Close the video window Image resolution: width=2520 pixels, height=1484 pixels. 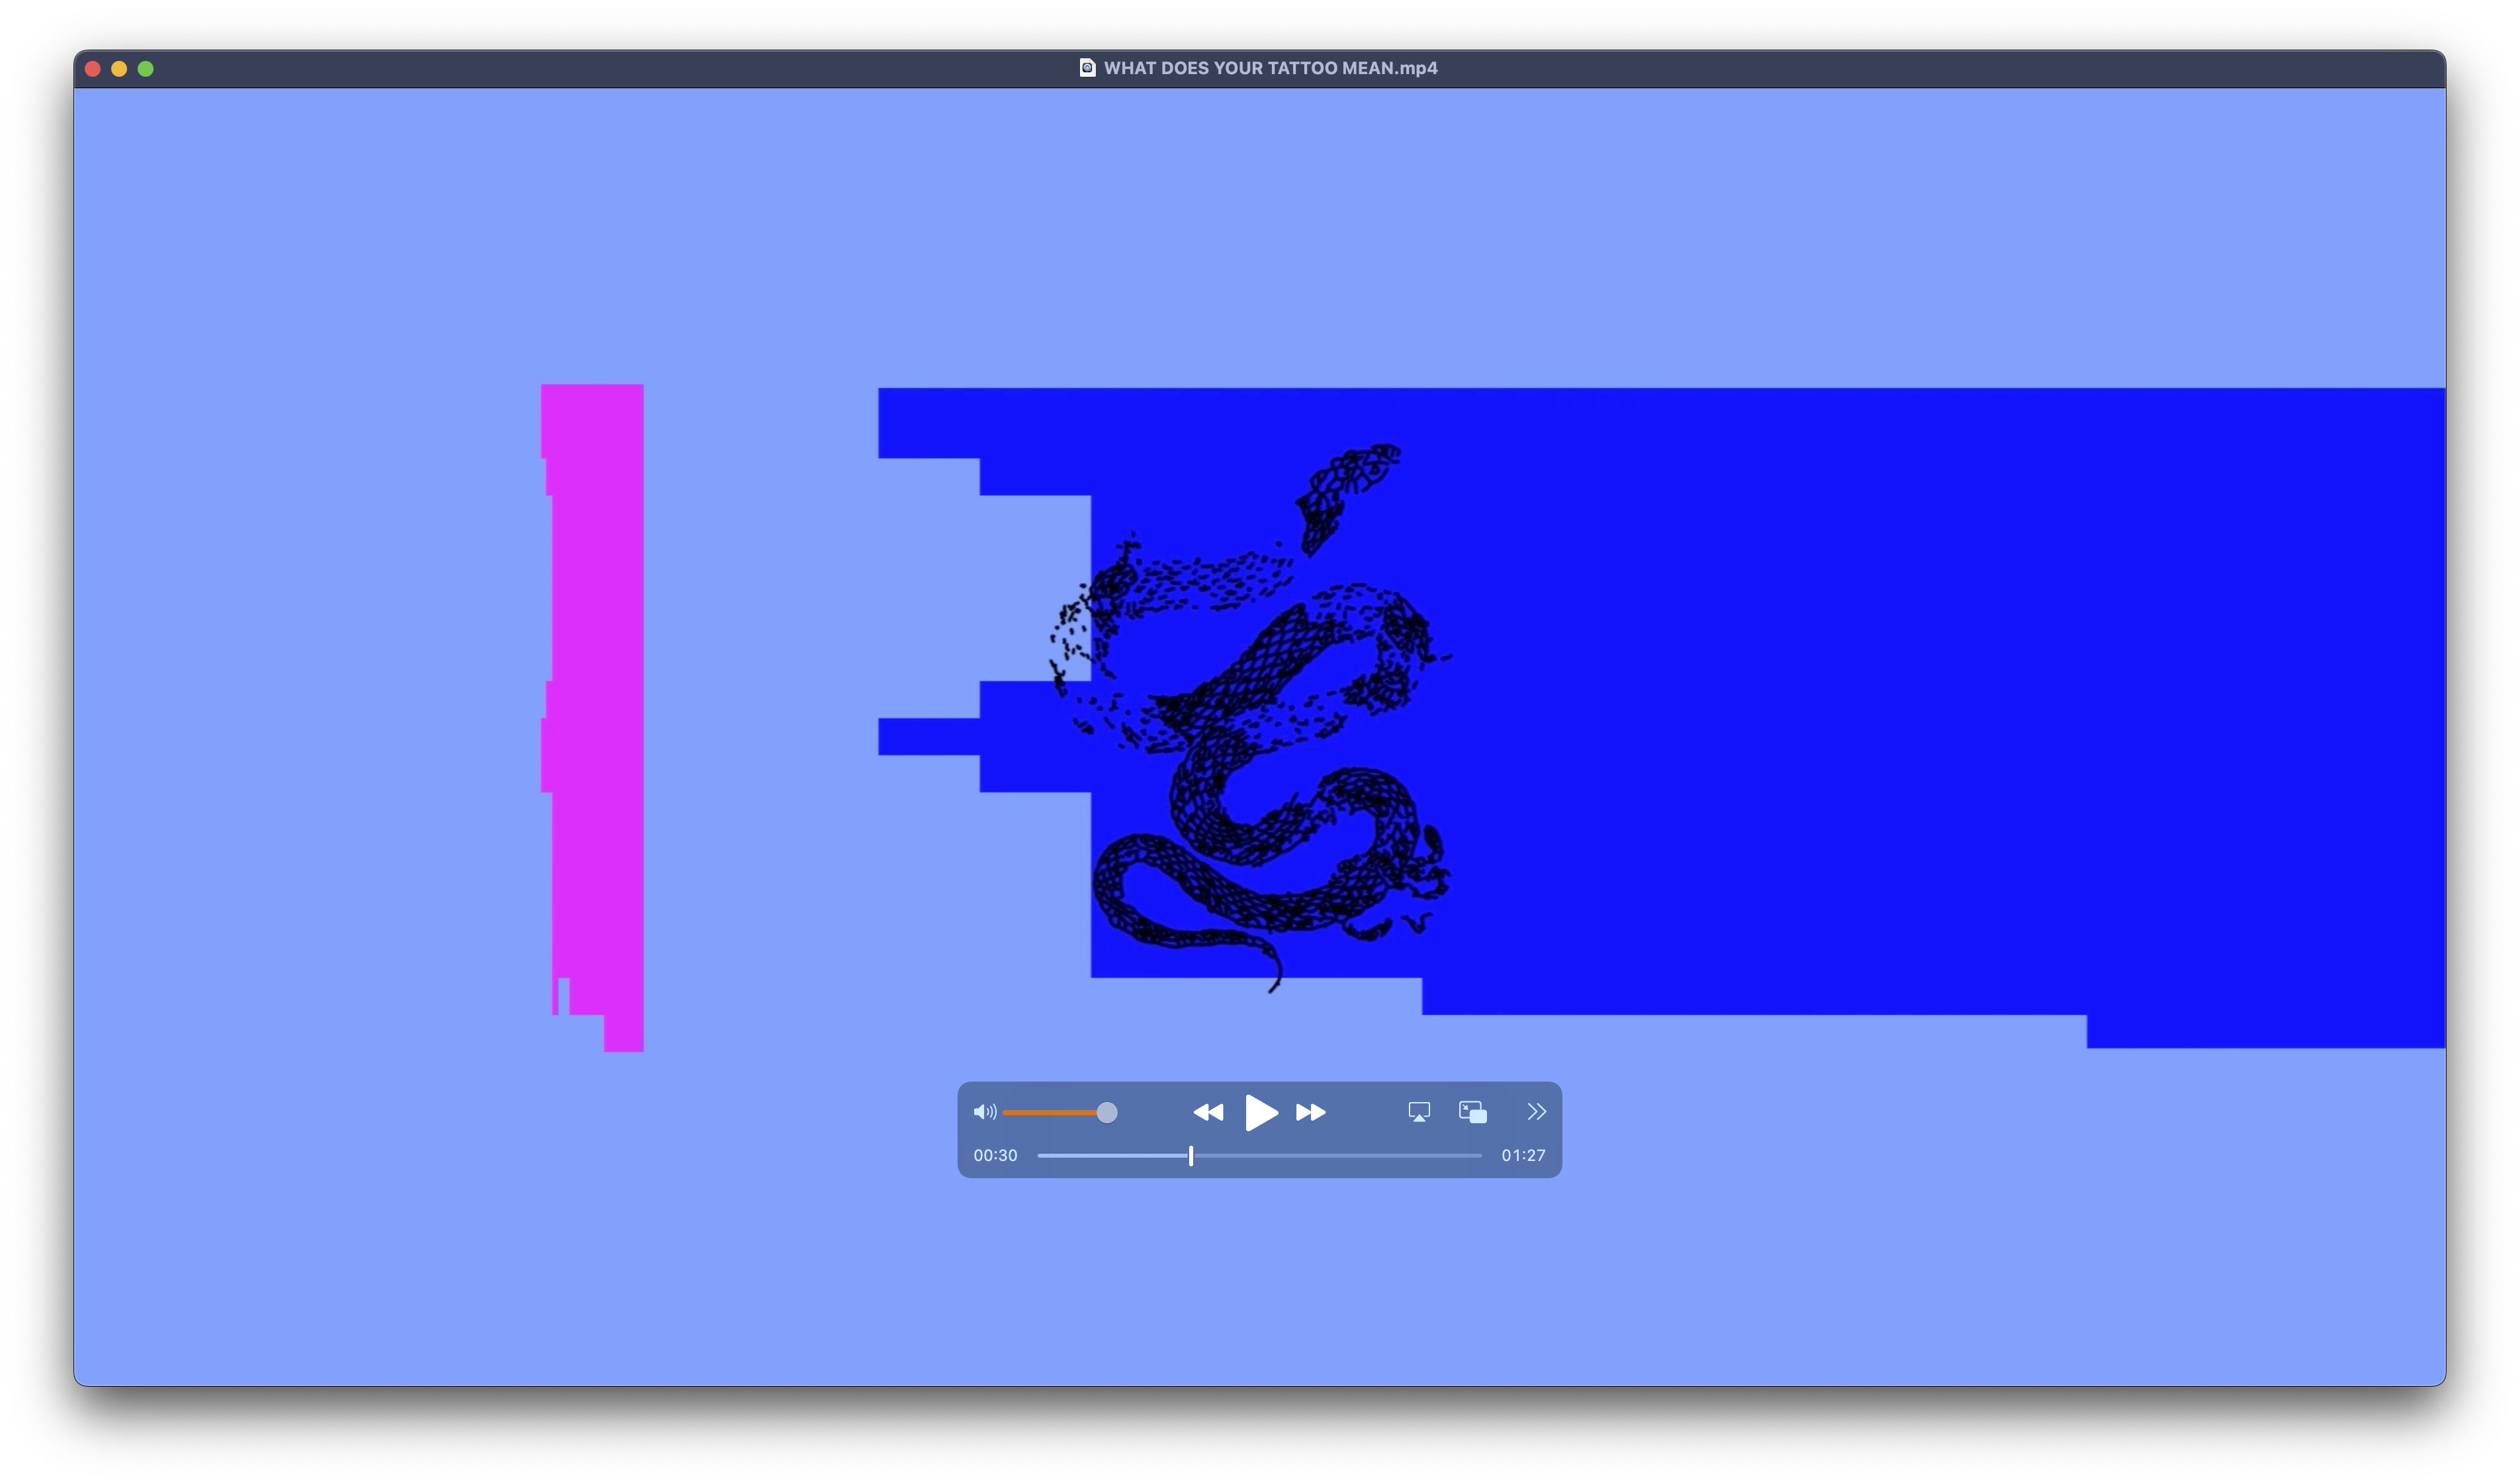93,69
